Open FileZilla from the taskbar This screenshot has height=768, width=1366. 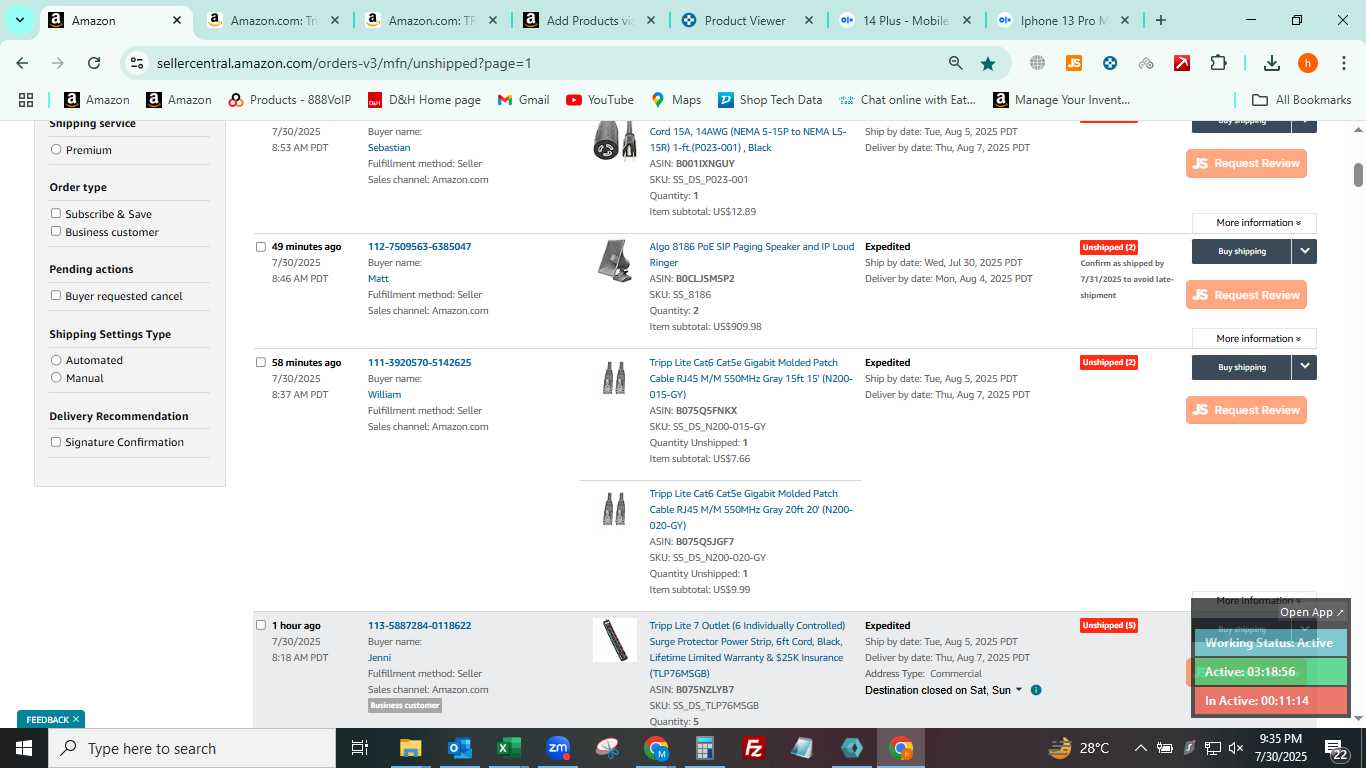(754, 748)
